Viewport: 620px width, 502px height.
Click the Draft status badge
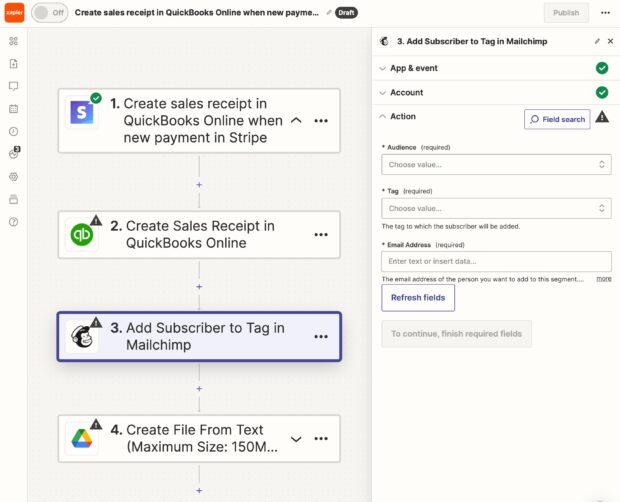[346, 13]
